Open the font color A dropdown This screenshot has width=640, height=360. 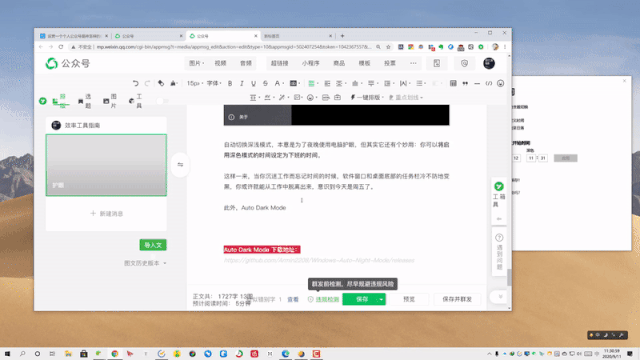[279, 83]
